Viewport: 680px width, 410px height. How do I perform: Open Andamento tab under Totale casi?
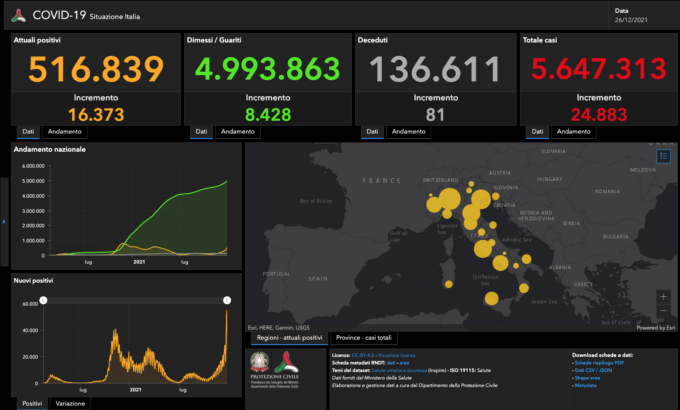(x=574, y=131)
